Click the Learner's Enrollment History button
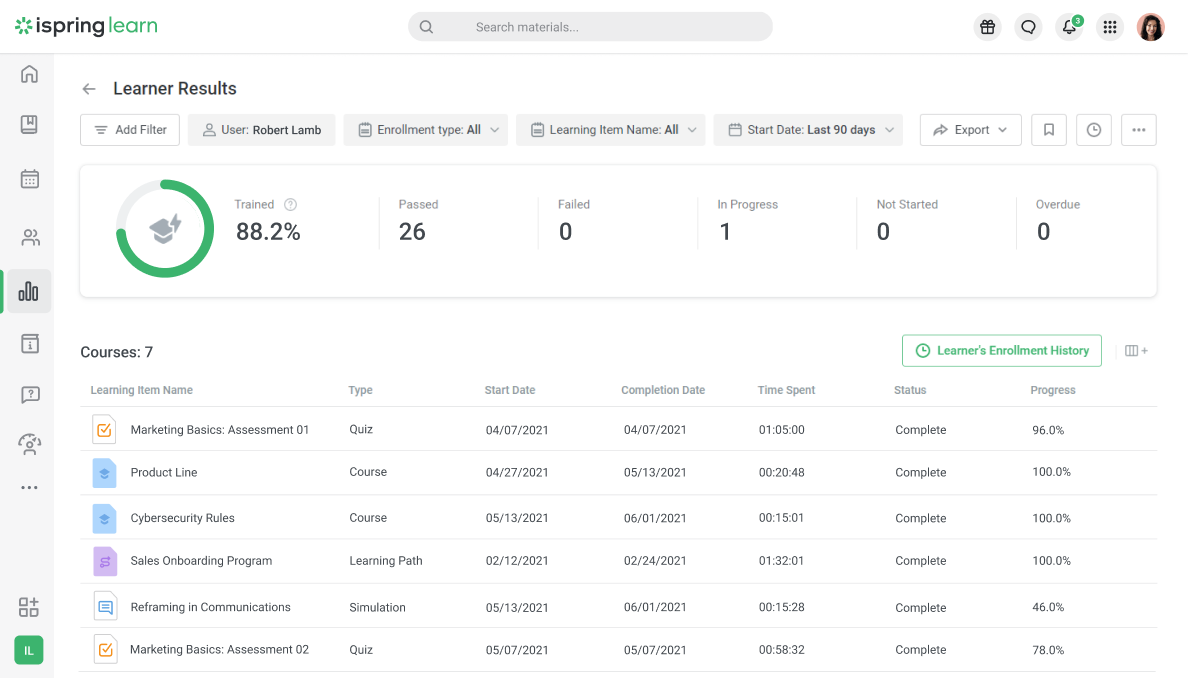1188x678 pixels. pyautogui.click(x=1001, y=350)
